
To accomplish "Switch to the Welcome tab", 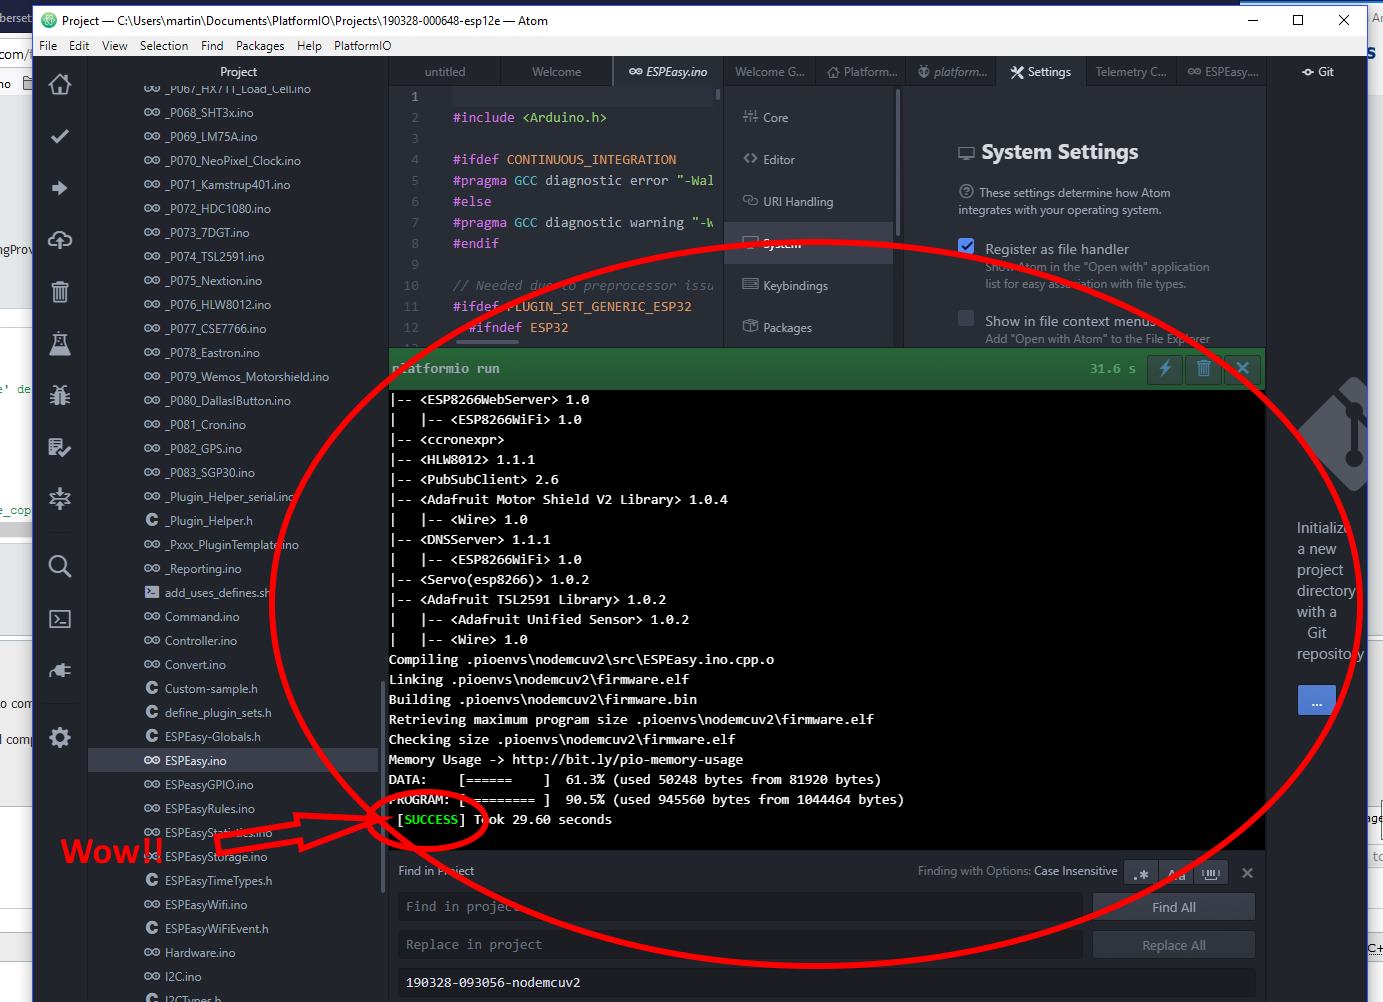I will [556, 72].
